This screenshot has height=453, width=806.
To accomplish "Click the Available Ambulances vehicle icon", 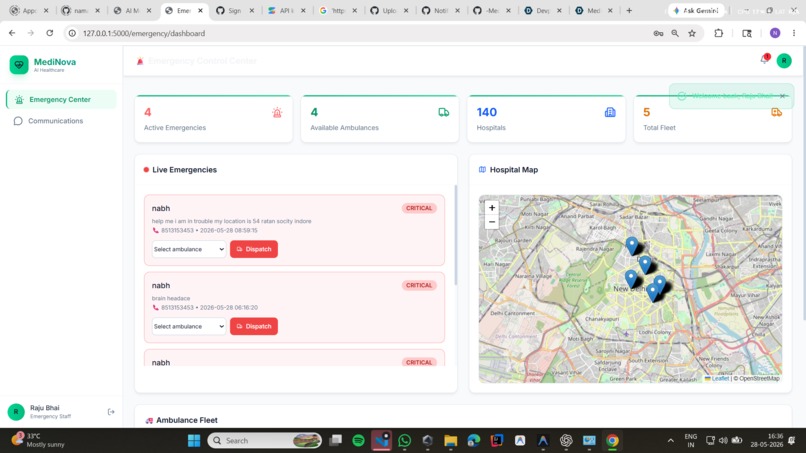I will pyautogui.click(x=444, y=112).
